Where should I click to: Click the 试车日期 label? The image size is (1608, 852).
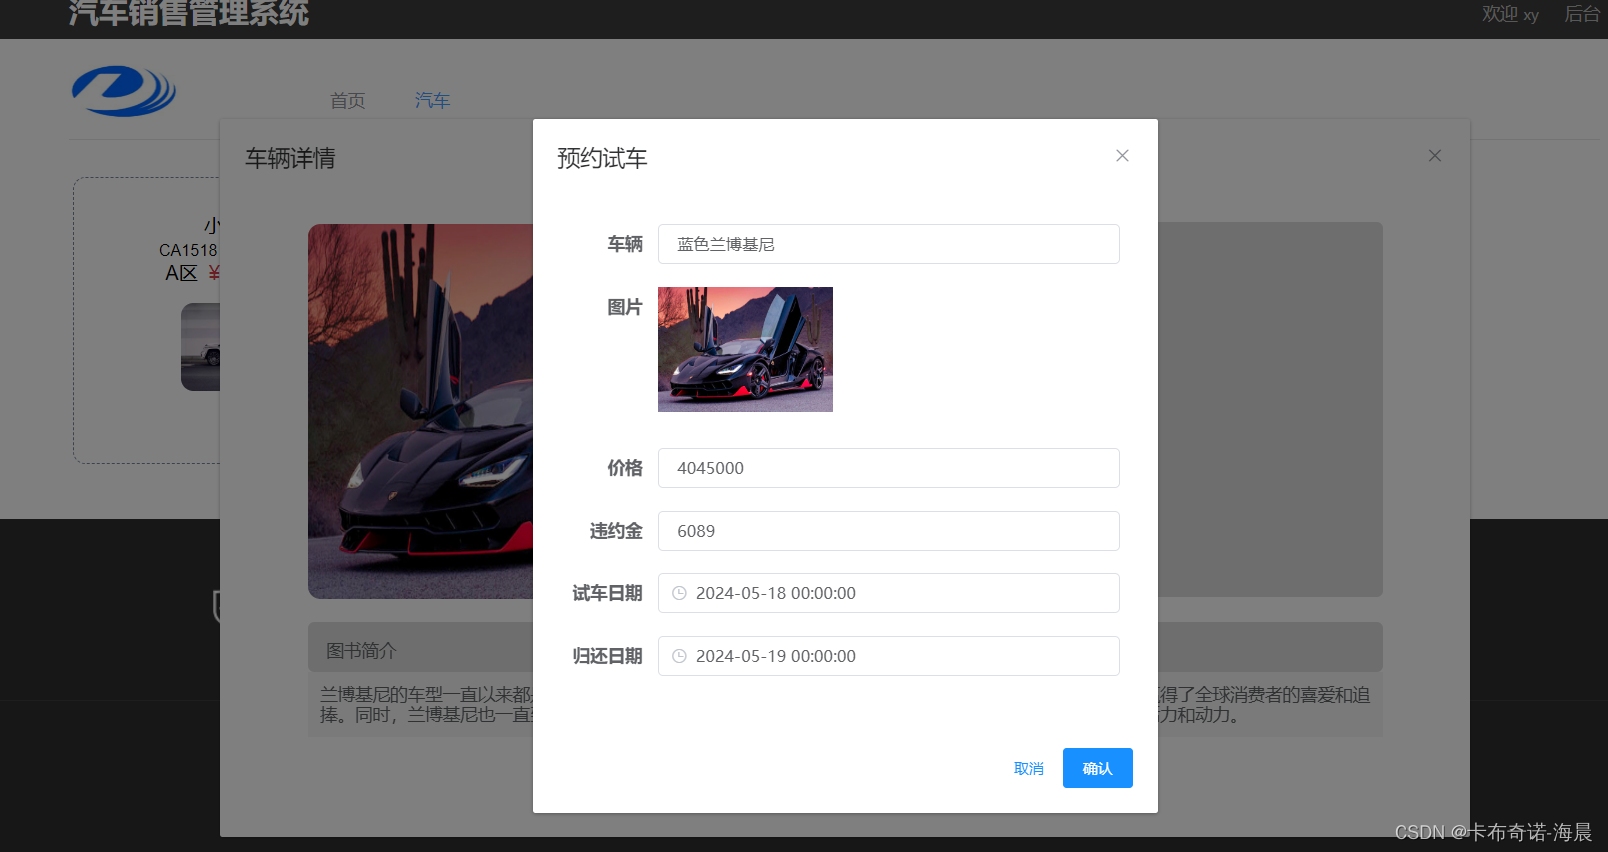[x=607, y=593]
